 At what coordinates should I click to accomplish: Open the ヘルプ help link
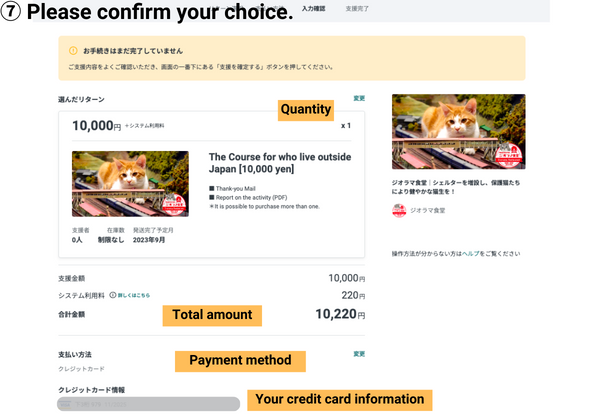pyautogui.click(x=470, y=254)
